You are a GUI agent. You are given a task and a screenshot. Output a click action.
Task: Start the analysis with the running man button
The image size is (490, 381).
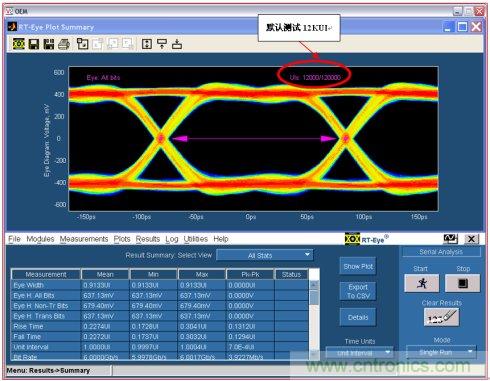[422, 283]
